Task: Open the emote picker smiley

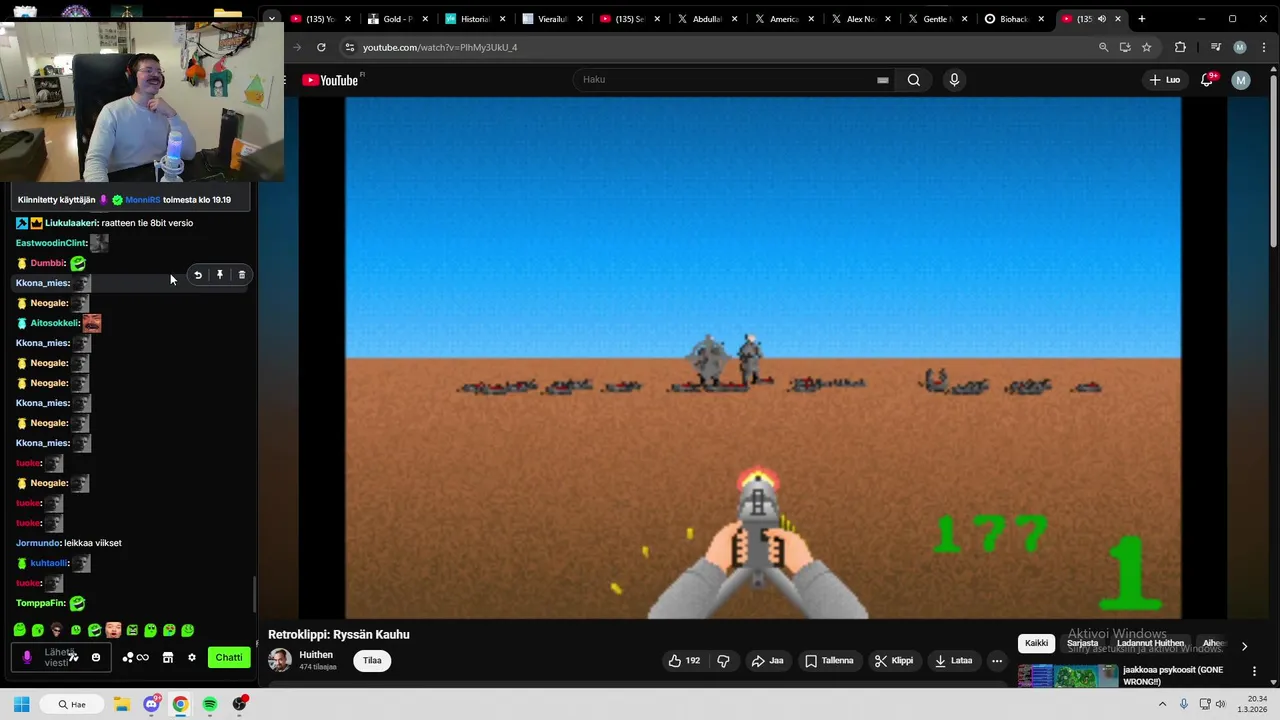Action: point(96,658)
